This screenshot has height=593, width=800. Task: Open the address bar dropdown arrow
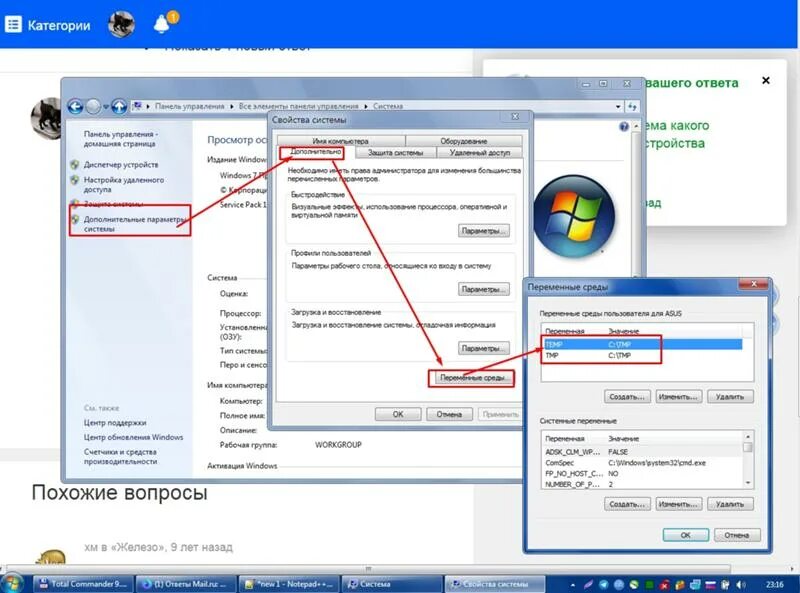pos(618,106)
